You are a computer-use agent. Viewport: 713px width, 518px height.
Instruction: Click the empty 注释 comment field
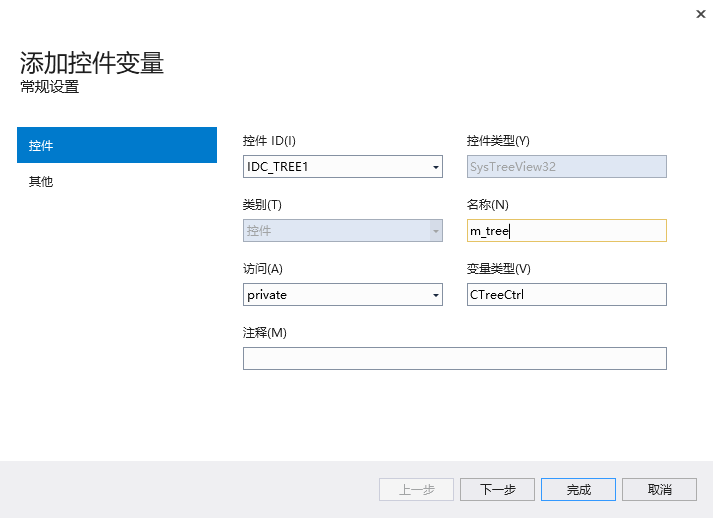point(455,359)
